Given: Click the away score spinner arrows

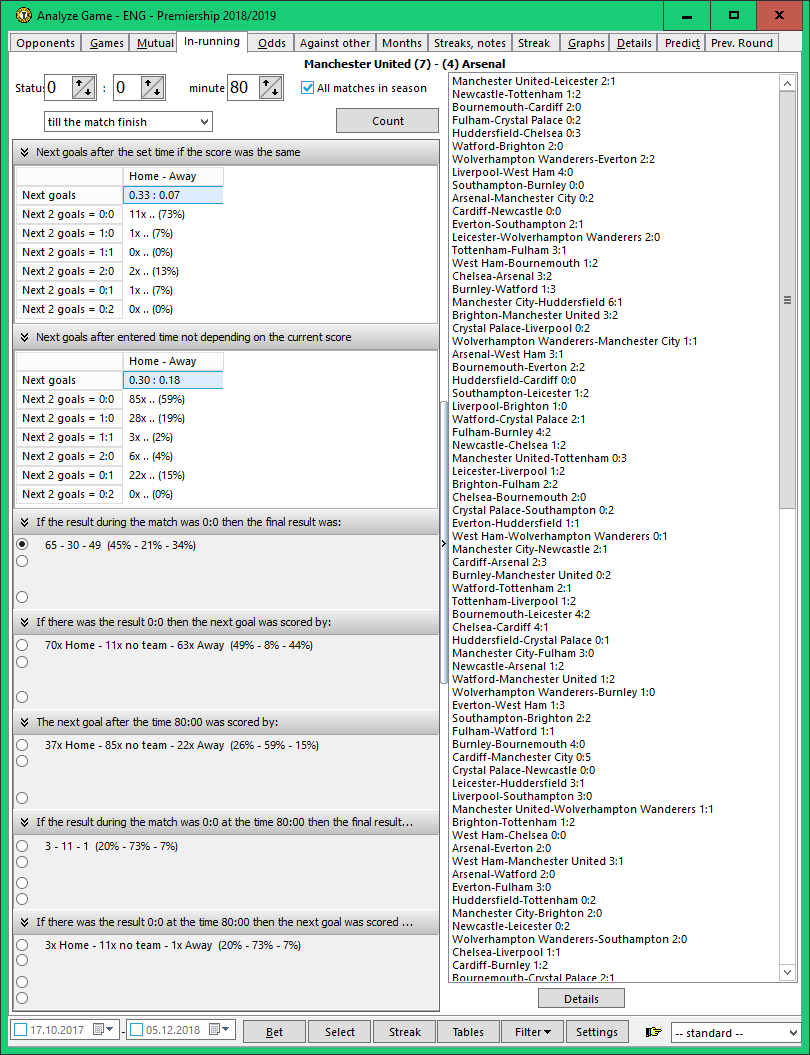Looking at the screenshot, I should (153, 88).
